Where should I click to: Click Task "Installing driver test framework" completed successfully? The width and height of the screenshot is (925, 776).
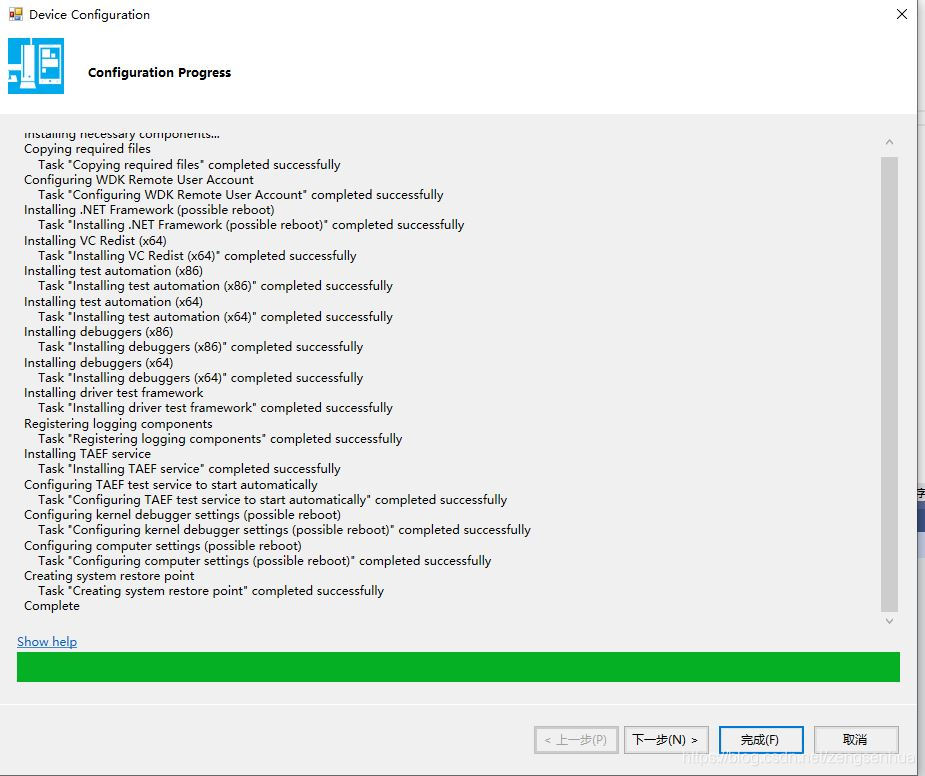point(215,408)
